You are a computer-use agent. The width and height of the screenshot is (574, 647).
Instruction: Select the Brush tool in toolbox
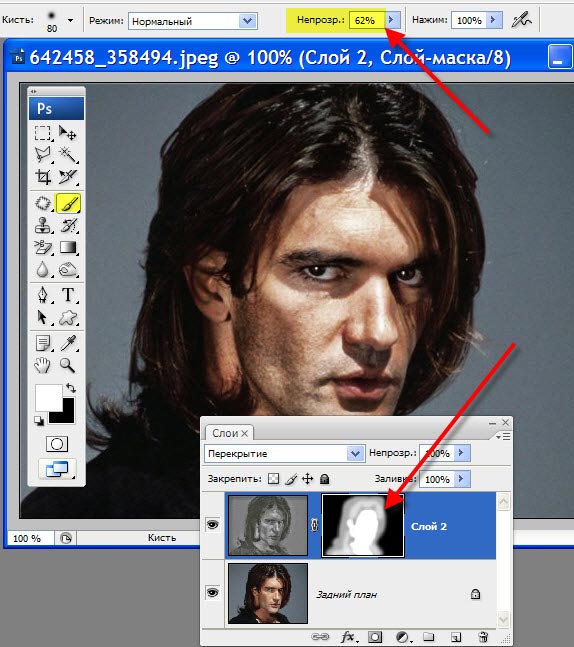point(68,203)
